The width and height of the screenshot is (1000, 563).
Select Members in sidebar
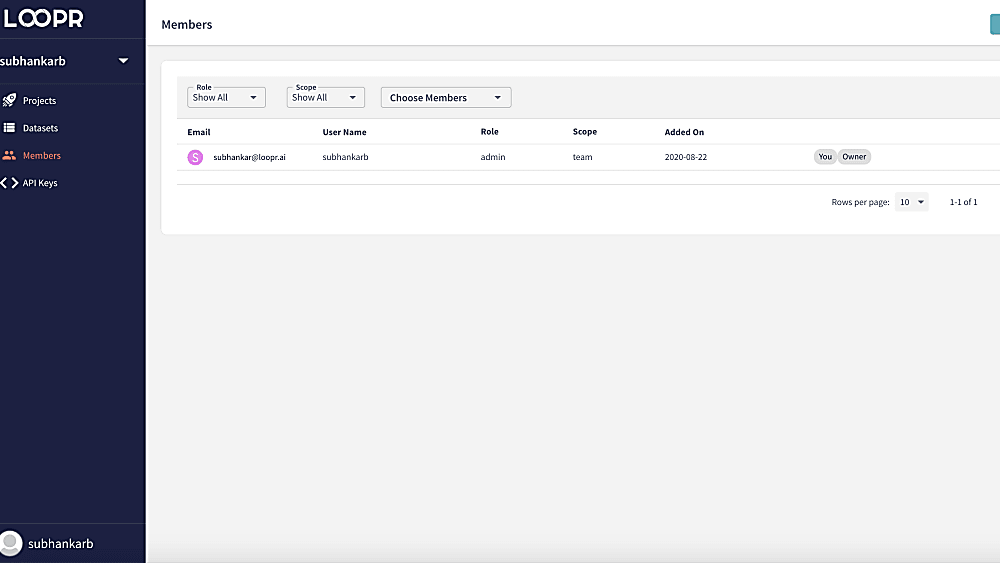41,156
